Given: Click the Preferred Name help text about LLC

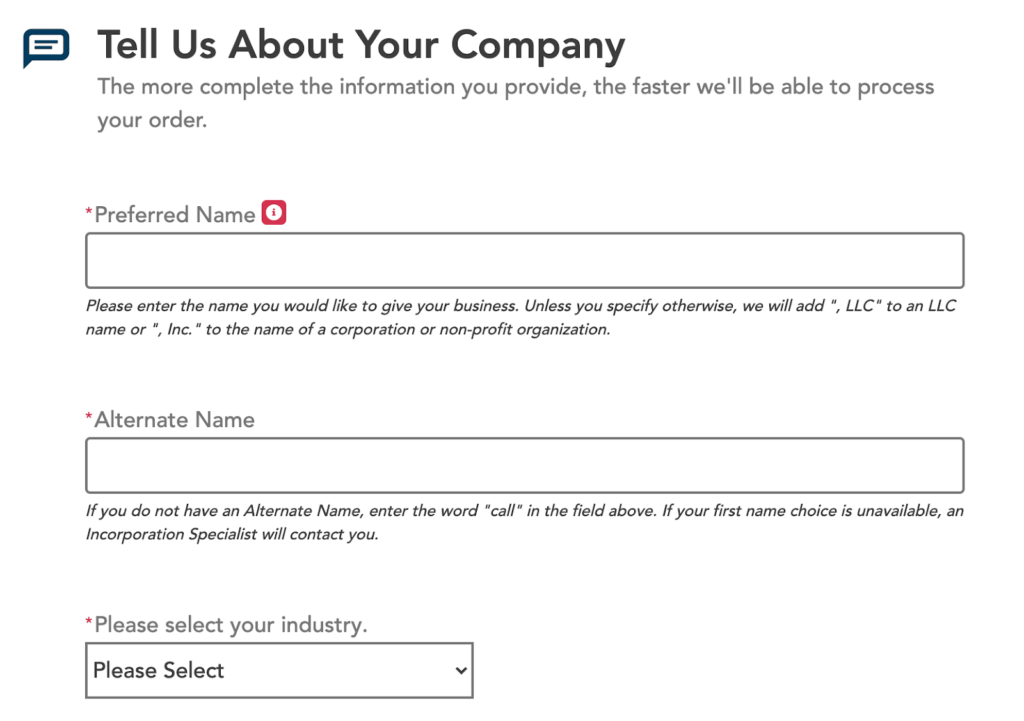Looking at the screenshot, I should (520, 317).
